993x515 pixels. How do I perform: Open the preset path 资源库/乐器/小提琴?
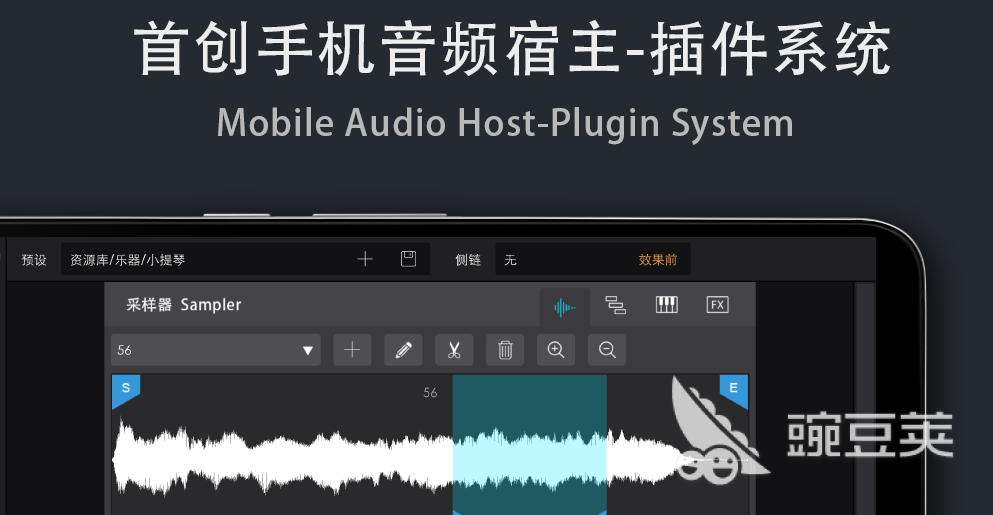[200, 260]
